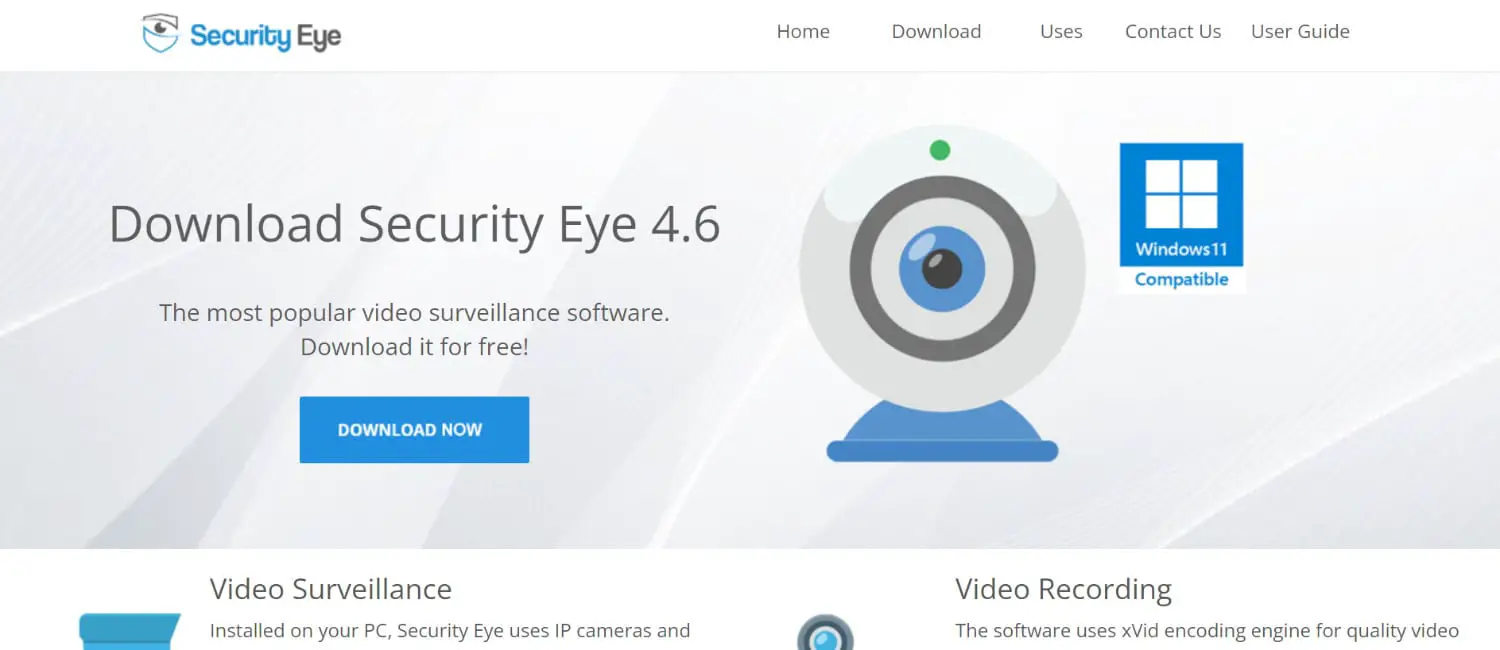Click the gray ring of the webcam illustration
The width and height of the screenshot is (1500, 650).
click(942, 268)
